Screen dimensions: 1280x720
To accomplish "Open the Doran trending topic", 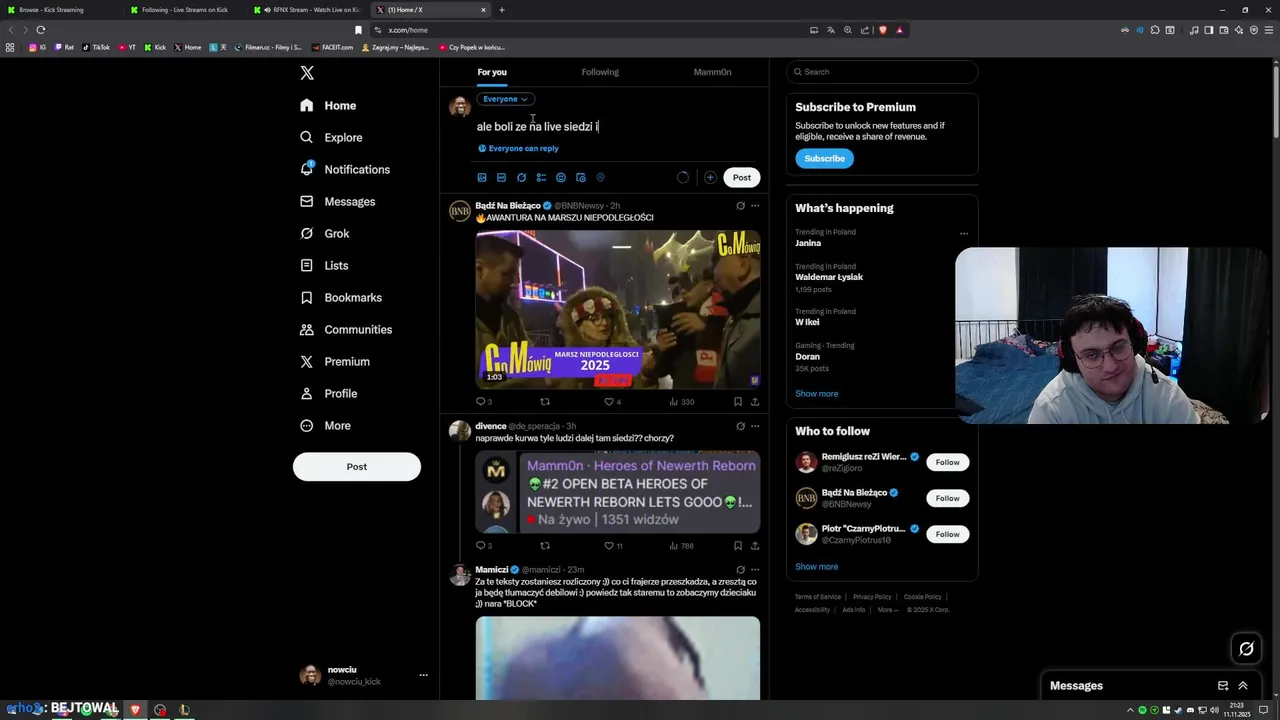I will click(808, 357).
